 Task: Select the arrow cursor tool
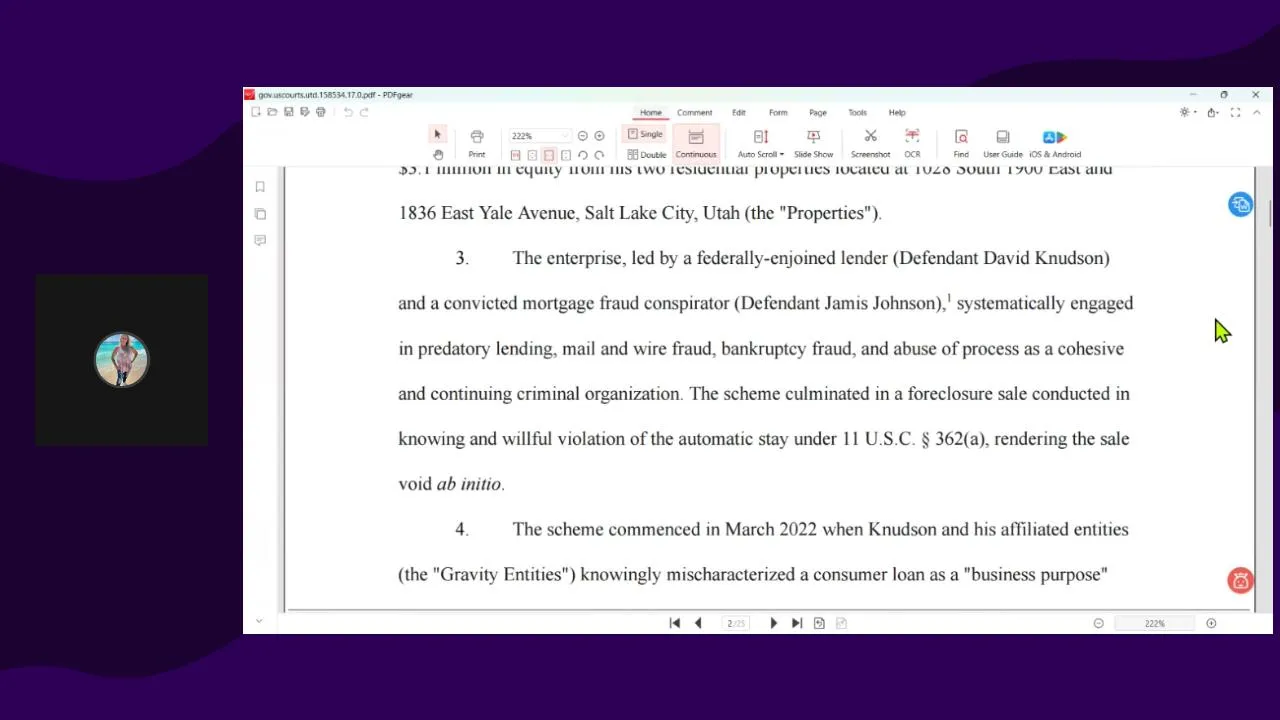tap(437, 135)
